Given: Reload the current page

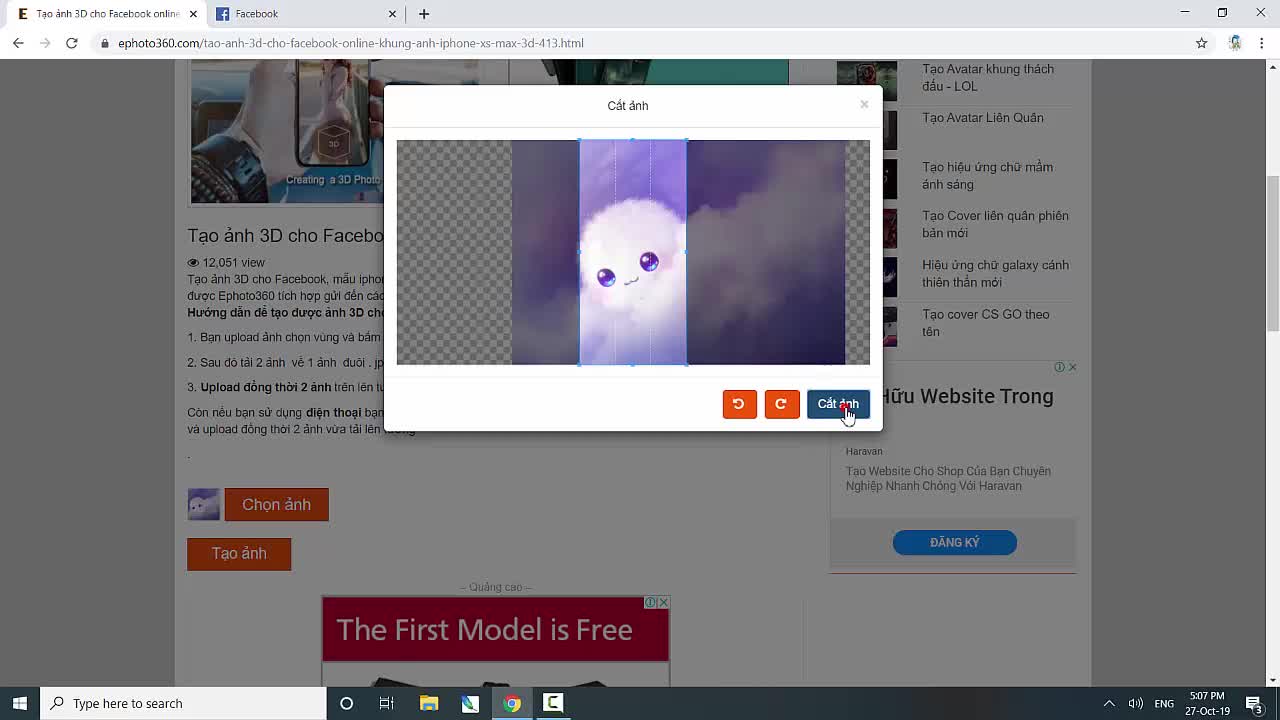Looking at the screenshot, I should (x=71, y=43).
